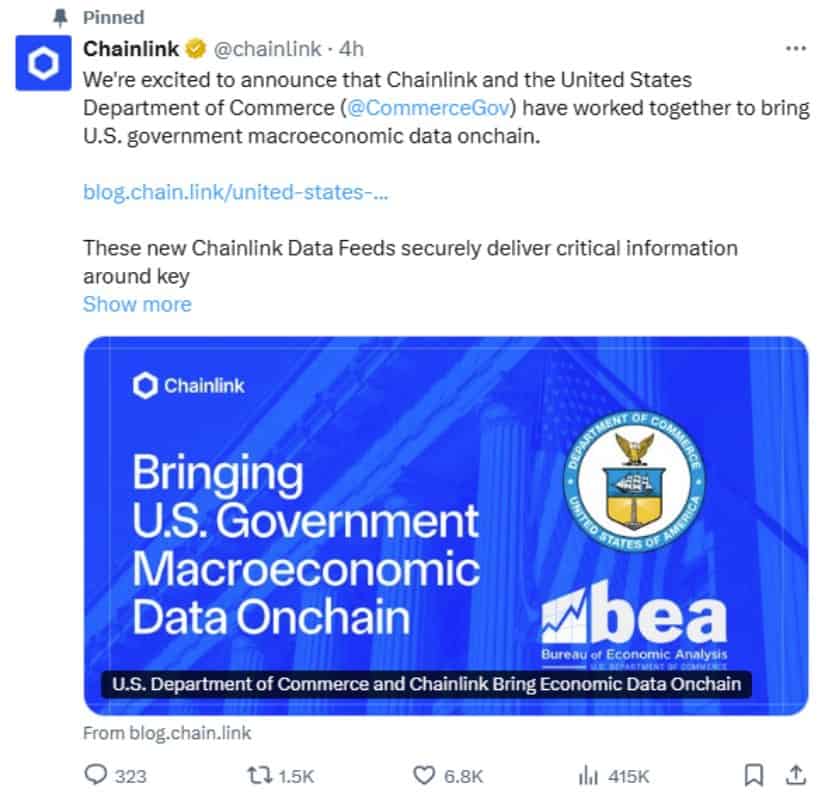This screenshot has width=825, height=801.
Task: Open the three-dot more options menu
Action: [x=796, y=49]
